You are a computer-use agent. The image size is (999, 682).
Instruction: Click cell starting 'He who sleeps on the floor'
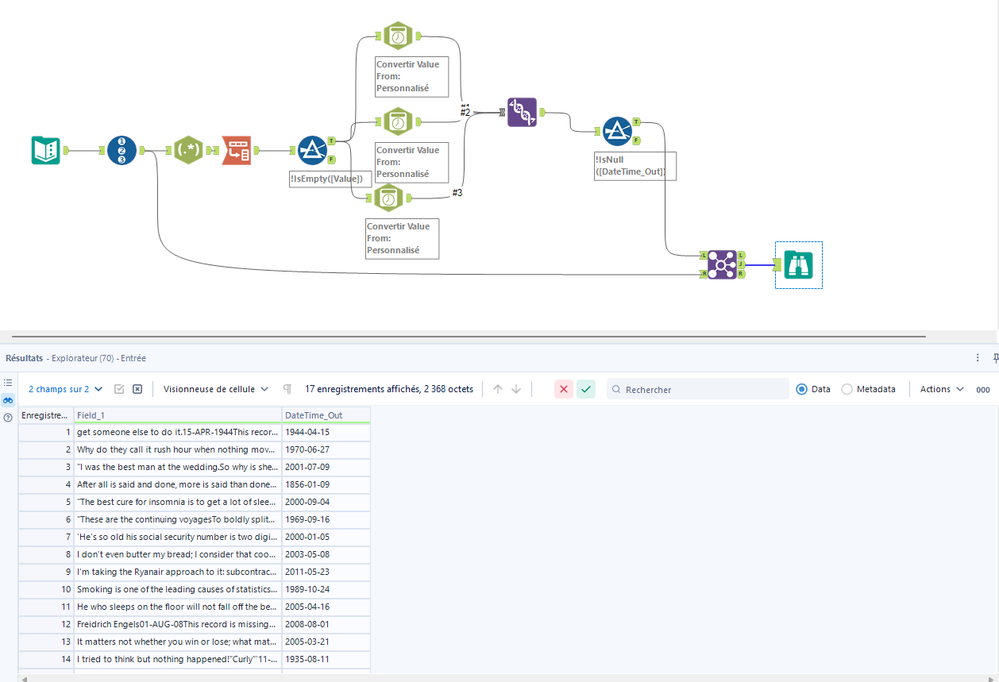click(178, 607)
